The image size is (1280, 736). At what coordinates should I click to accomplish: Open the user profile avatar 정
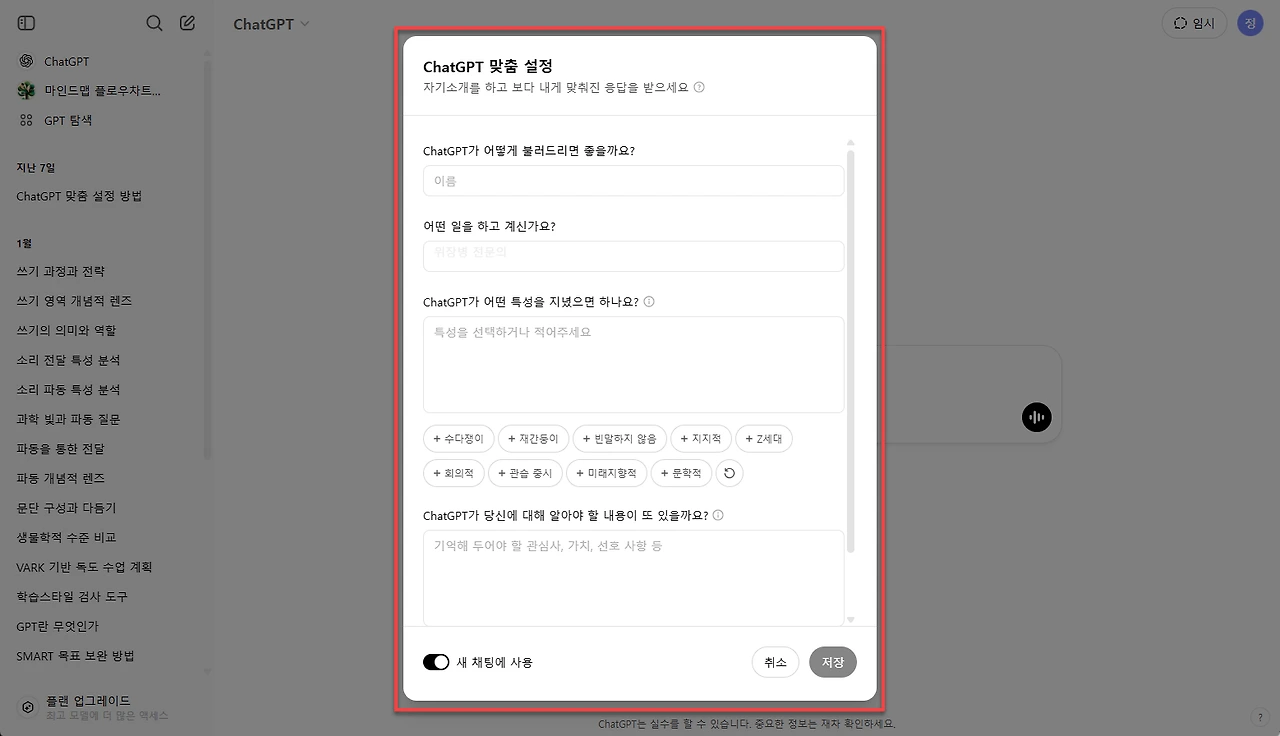(1250, 23)
